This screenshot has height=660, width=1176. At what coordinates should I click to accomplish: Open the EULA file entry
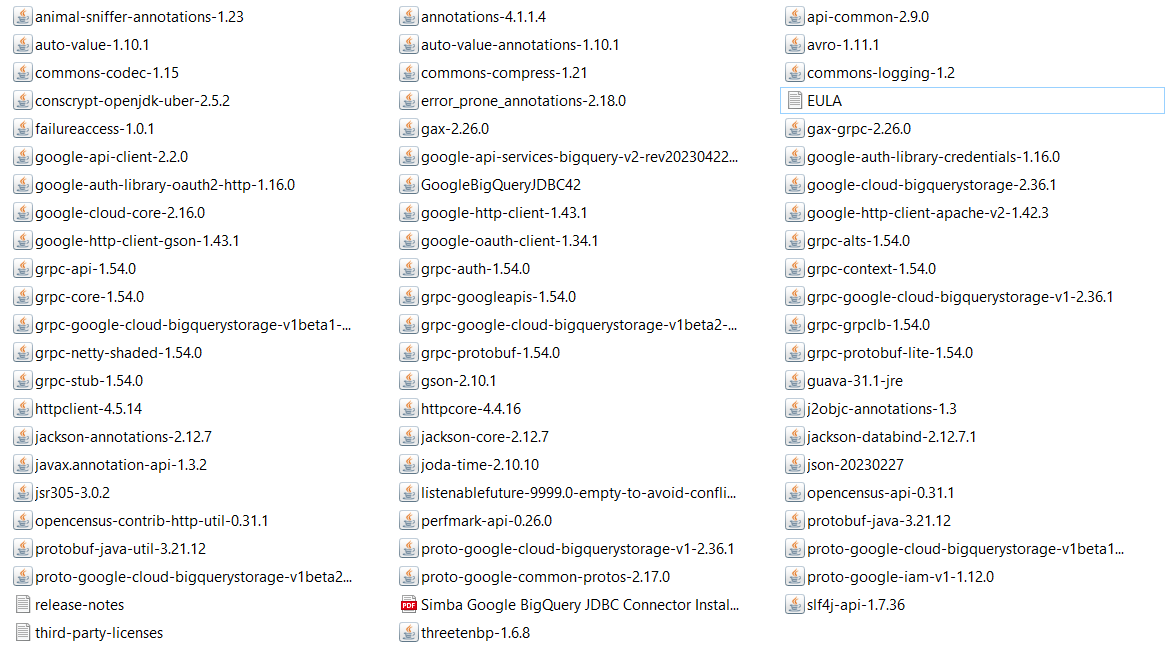click(x=820, y=100)
